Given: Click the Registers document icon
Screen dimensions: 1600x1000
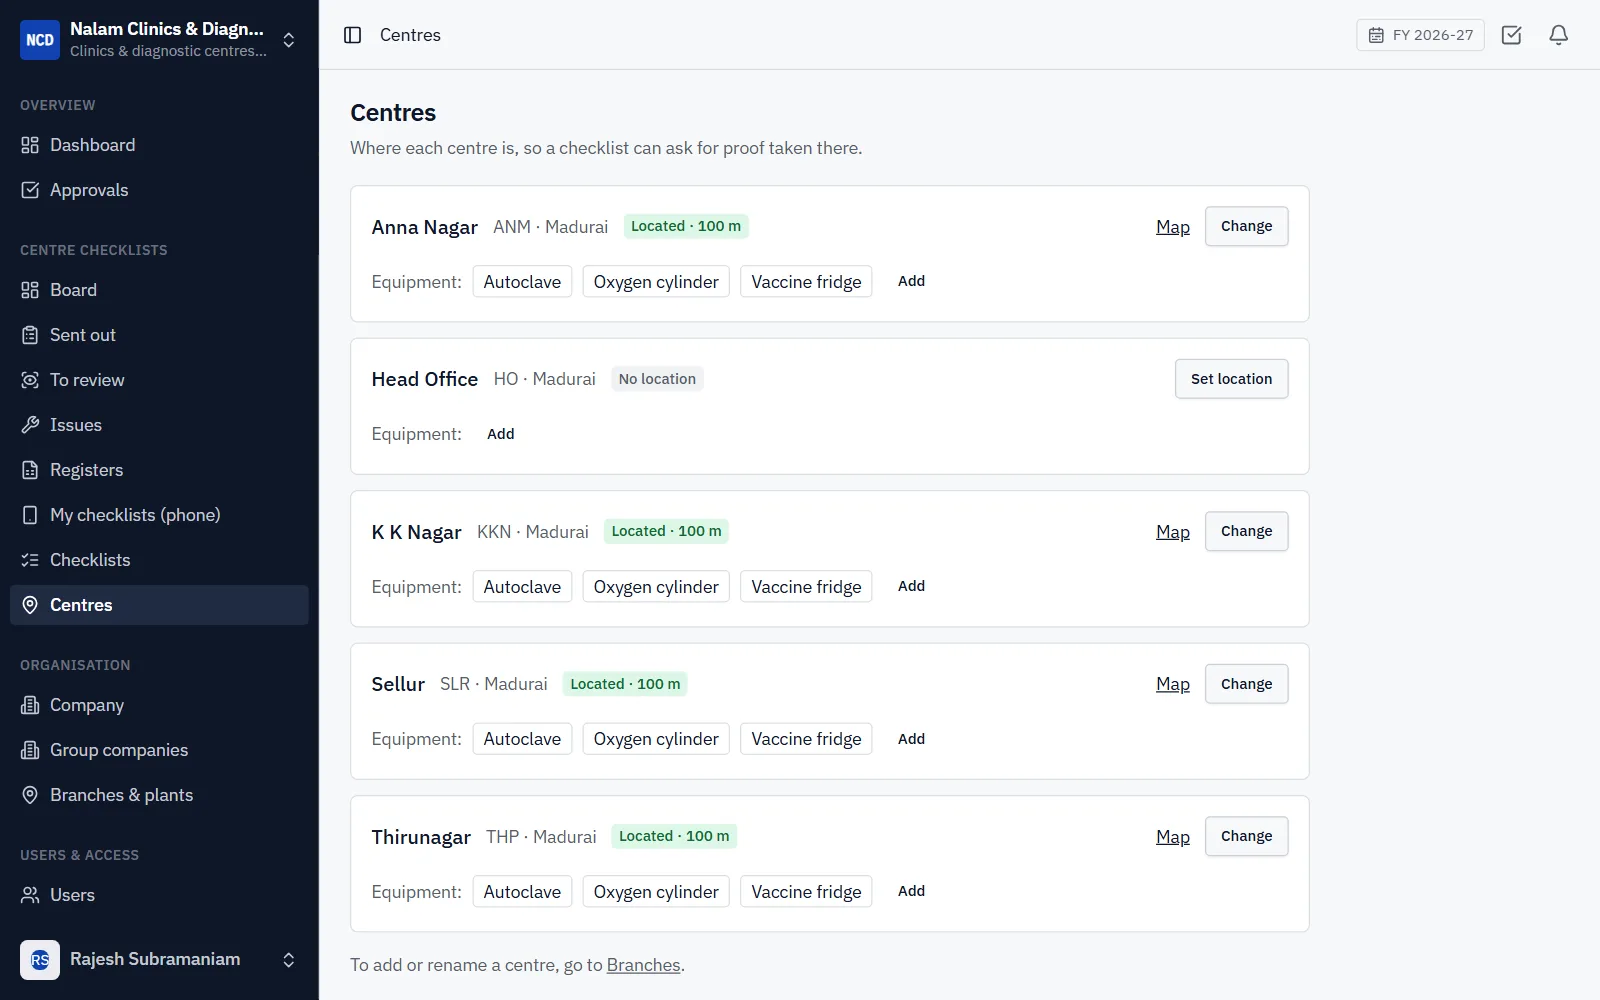Looking at the screenshot, I should 30,470.
